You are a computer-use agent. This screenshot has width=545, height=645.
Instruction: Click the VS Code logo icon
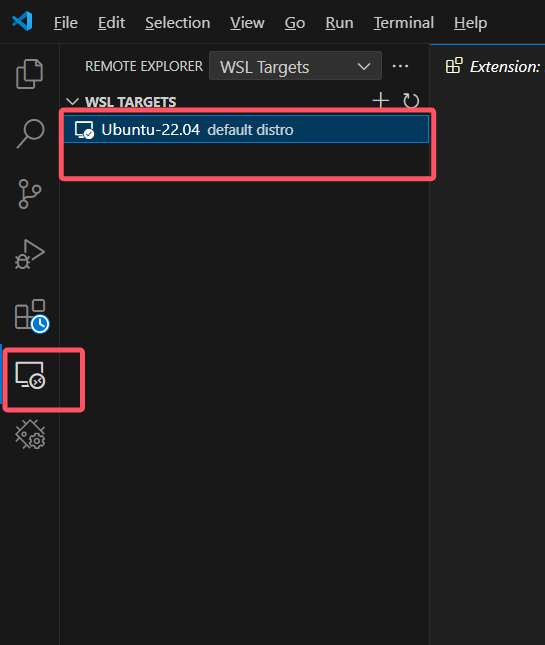click(x=22, y=21)
